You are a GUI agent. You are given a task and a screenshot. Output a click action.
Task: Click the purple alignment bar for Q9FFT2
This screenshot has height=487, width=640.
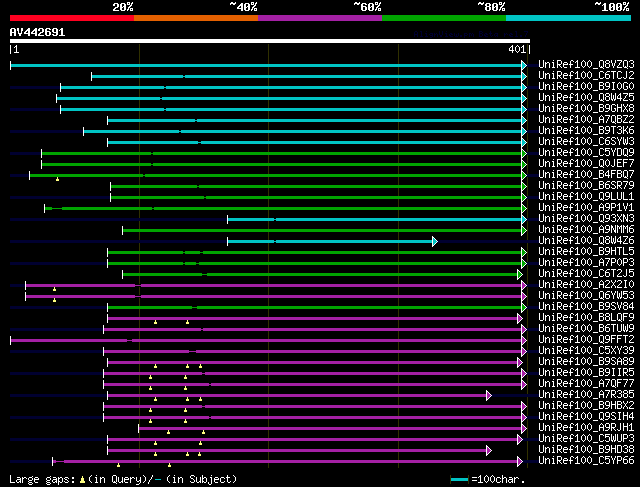[266, 340]
